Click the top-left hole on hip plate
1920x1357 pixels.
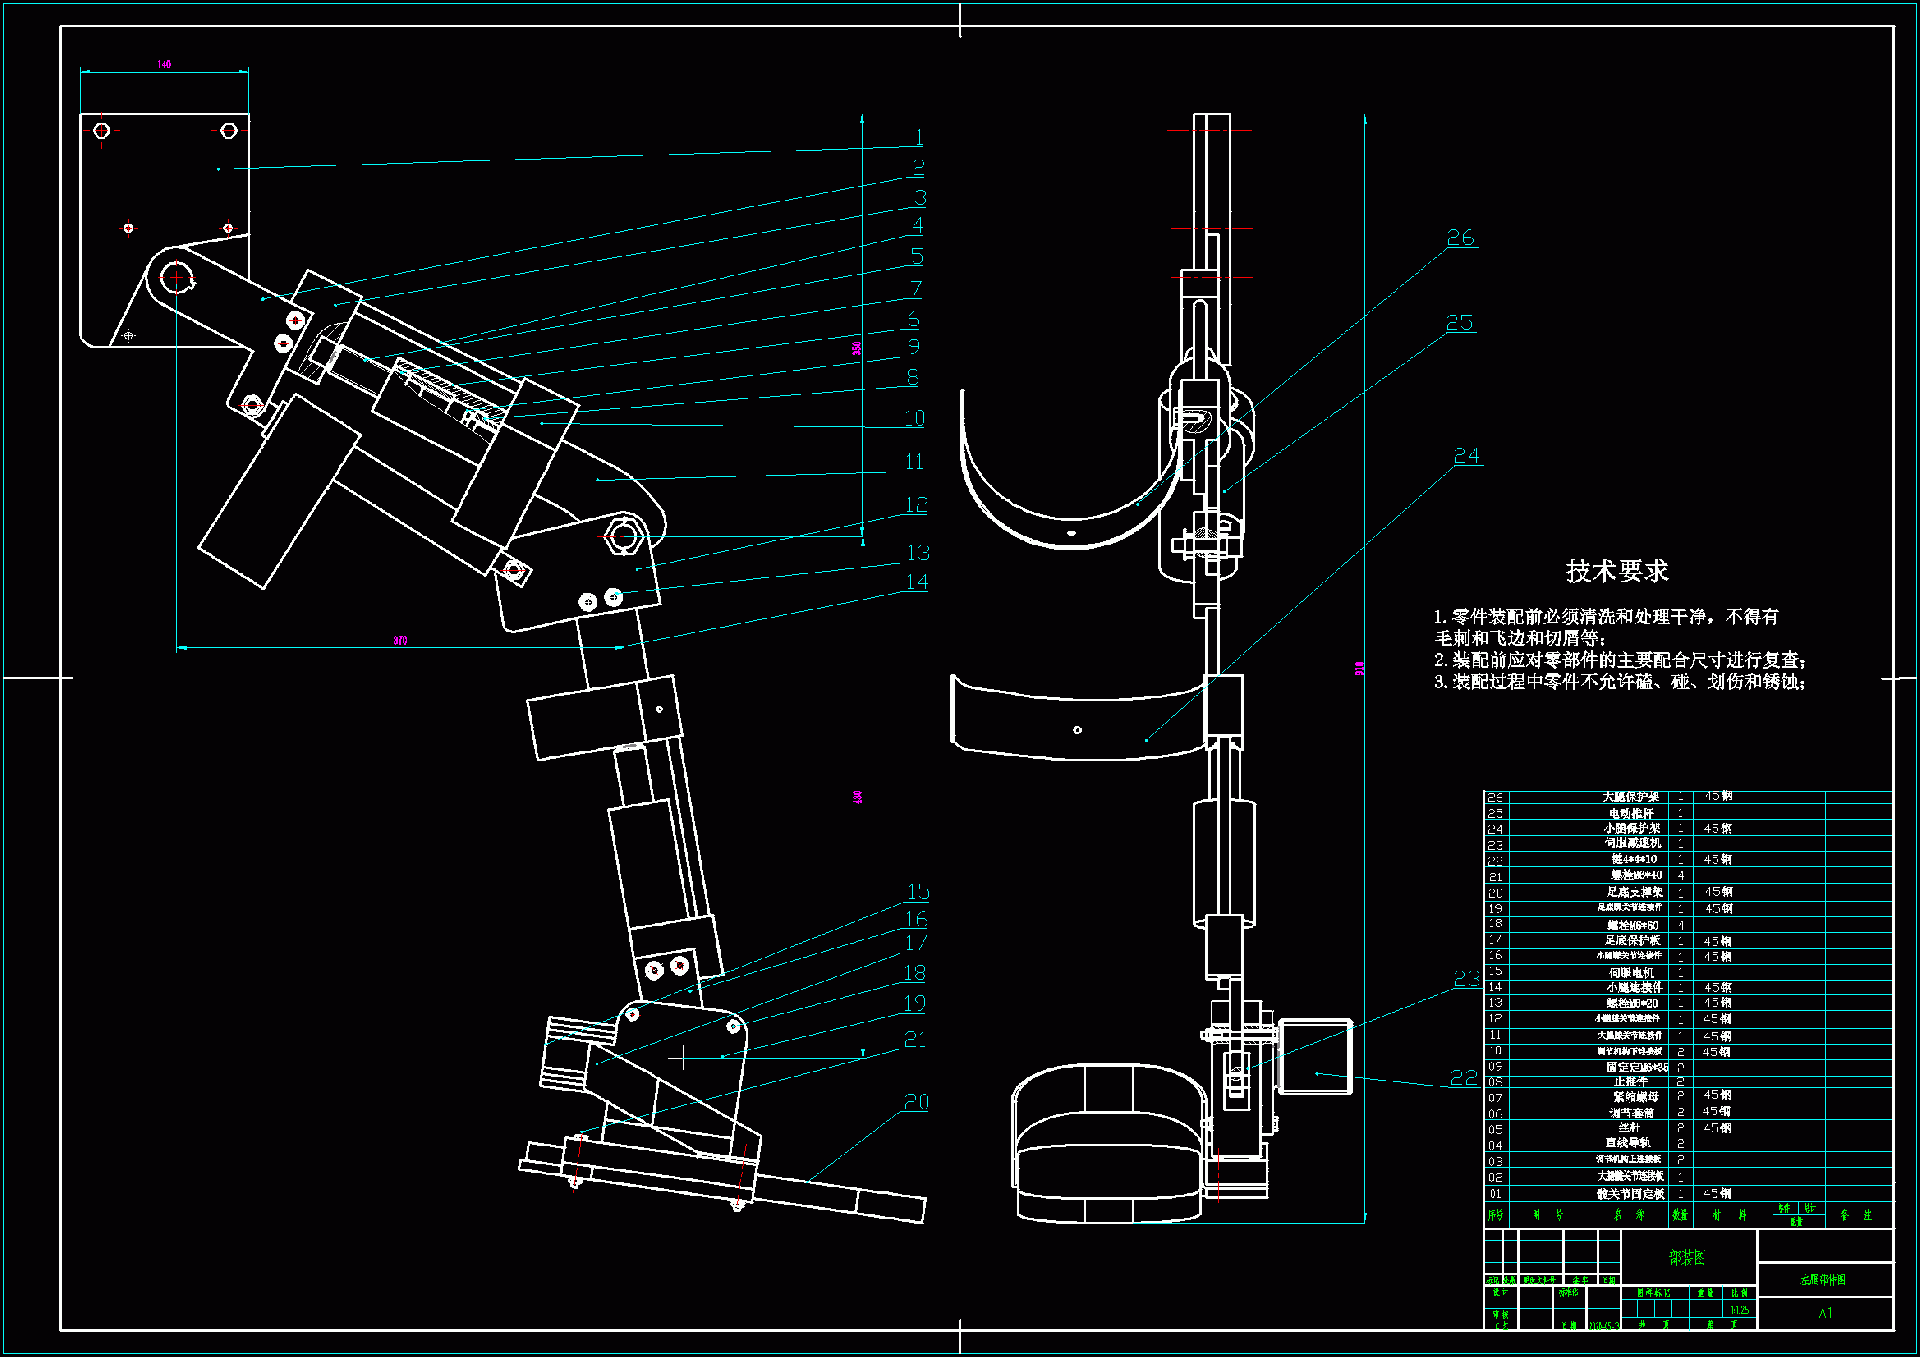tap(101, 131)
